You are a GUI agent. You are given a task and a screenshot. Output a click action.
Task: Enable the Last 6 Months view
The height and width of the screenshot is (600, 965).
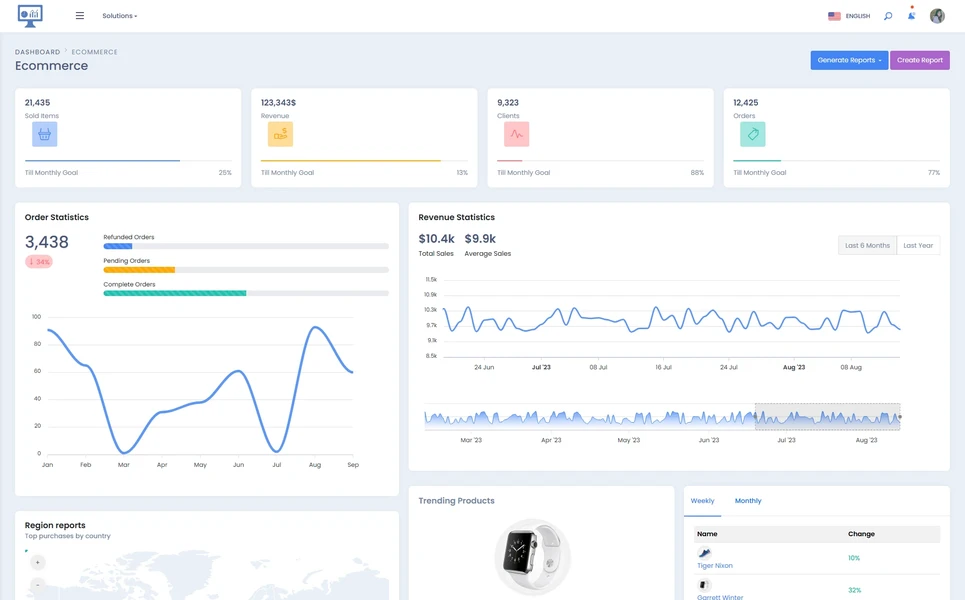coord(866,245)
